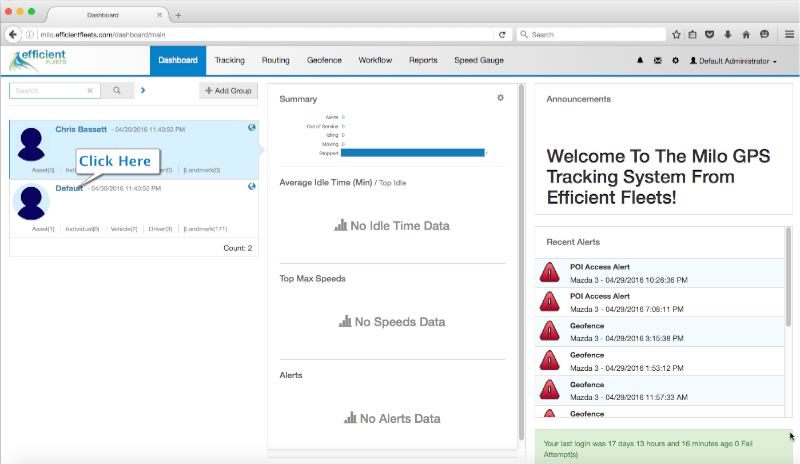Screen dimensions: 800x464
Task: Click globe icon on Default group row
Action: click(252, 186)
